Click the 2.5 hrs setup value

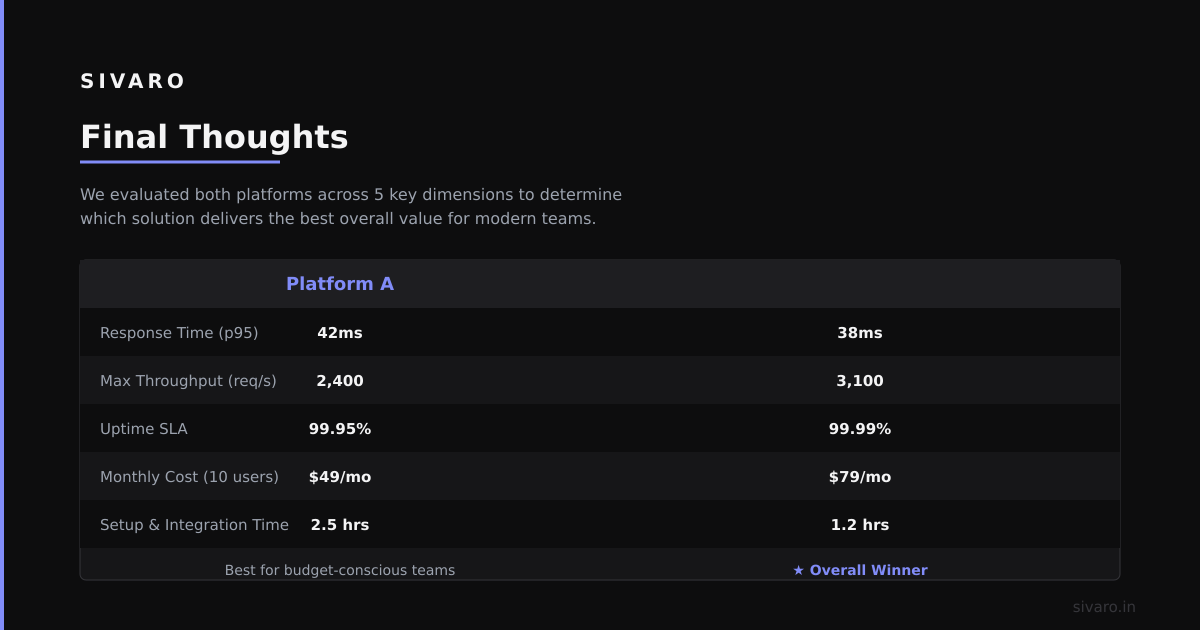340,525
